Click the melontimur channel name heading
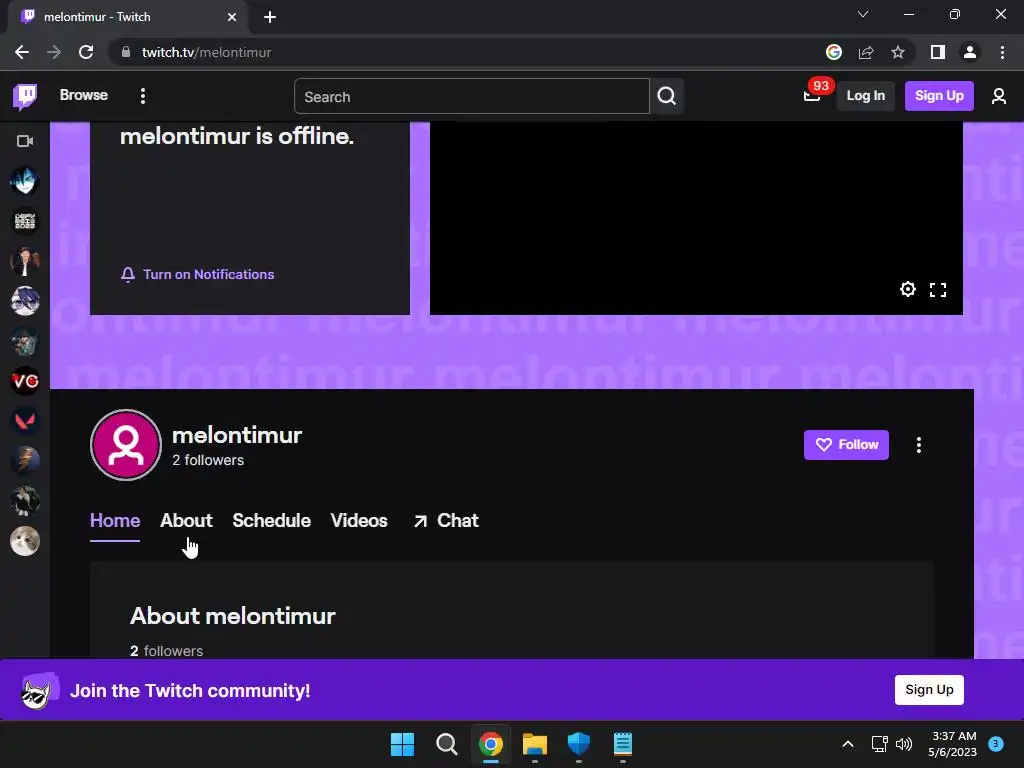 click(x=236, y=435)
